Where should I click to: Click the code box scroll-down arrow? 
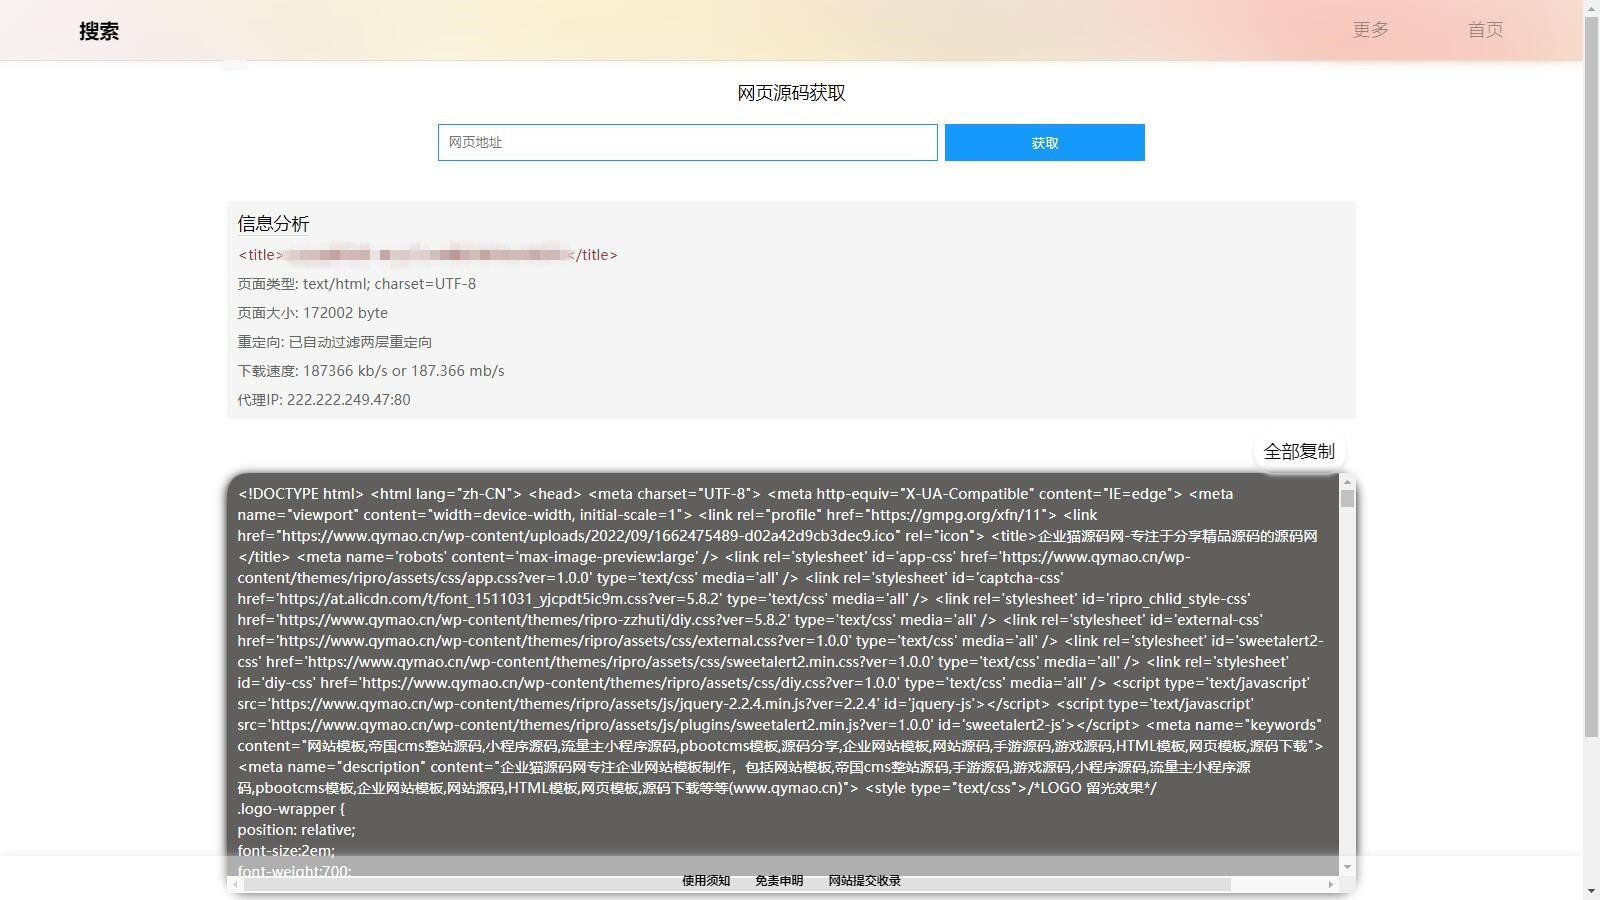(x=1347, y=867)
